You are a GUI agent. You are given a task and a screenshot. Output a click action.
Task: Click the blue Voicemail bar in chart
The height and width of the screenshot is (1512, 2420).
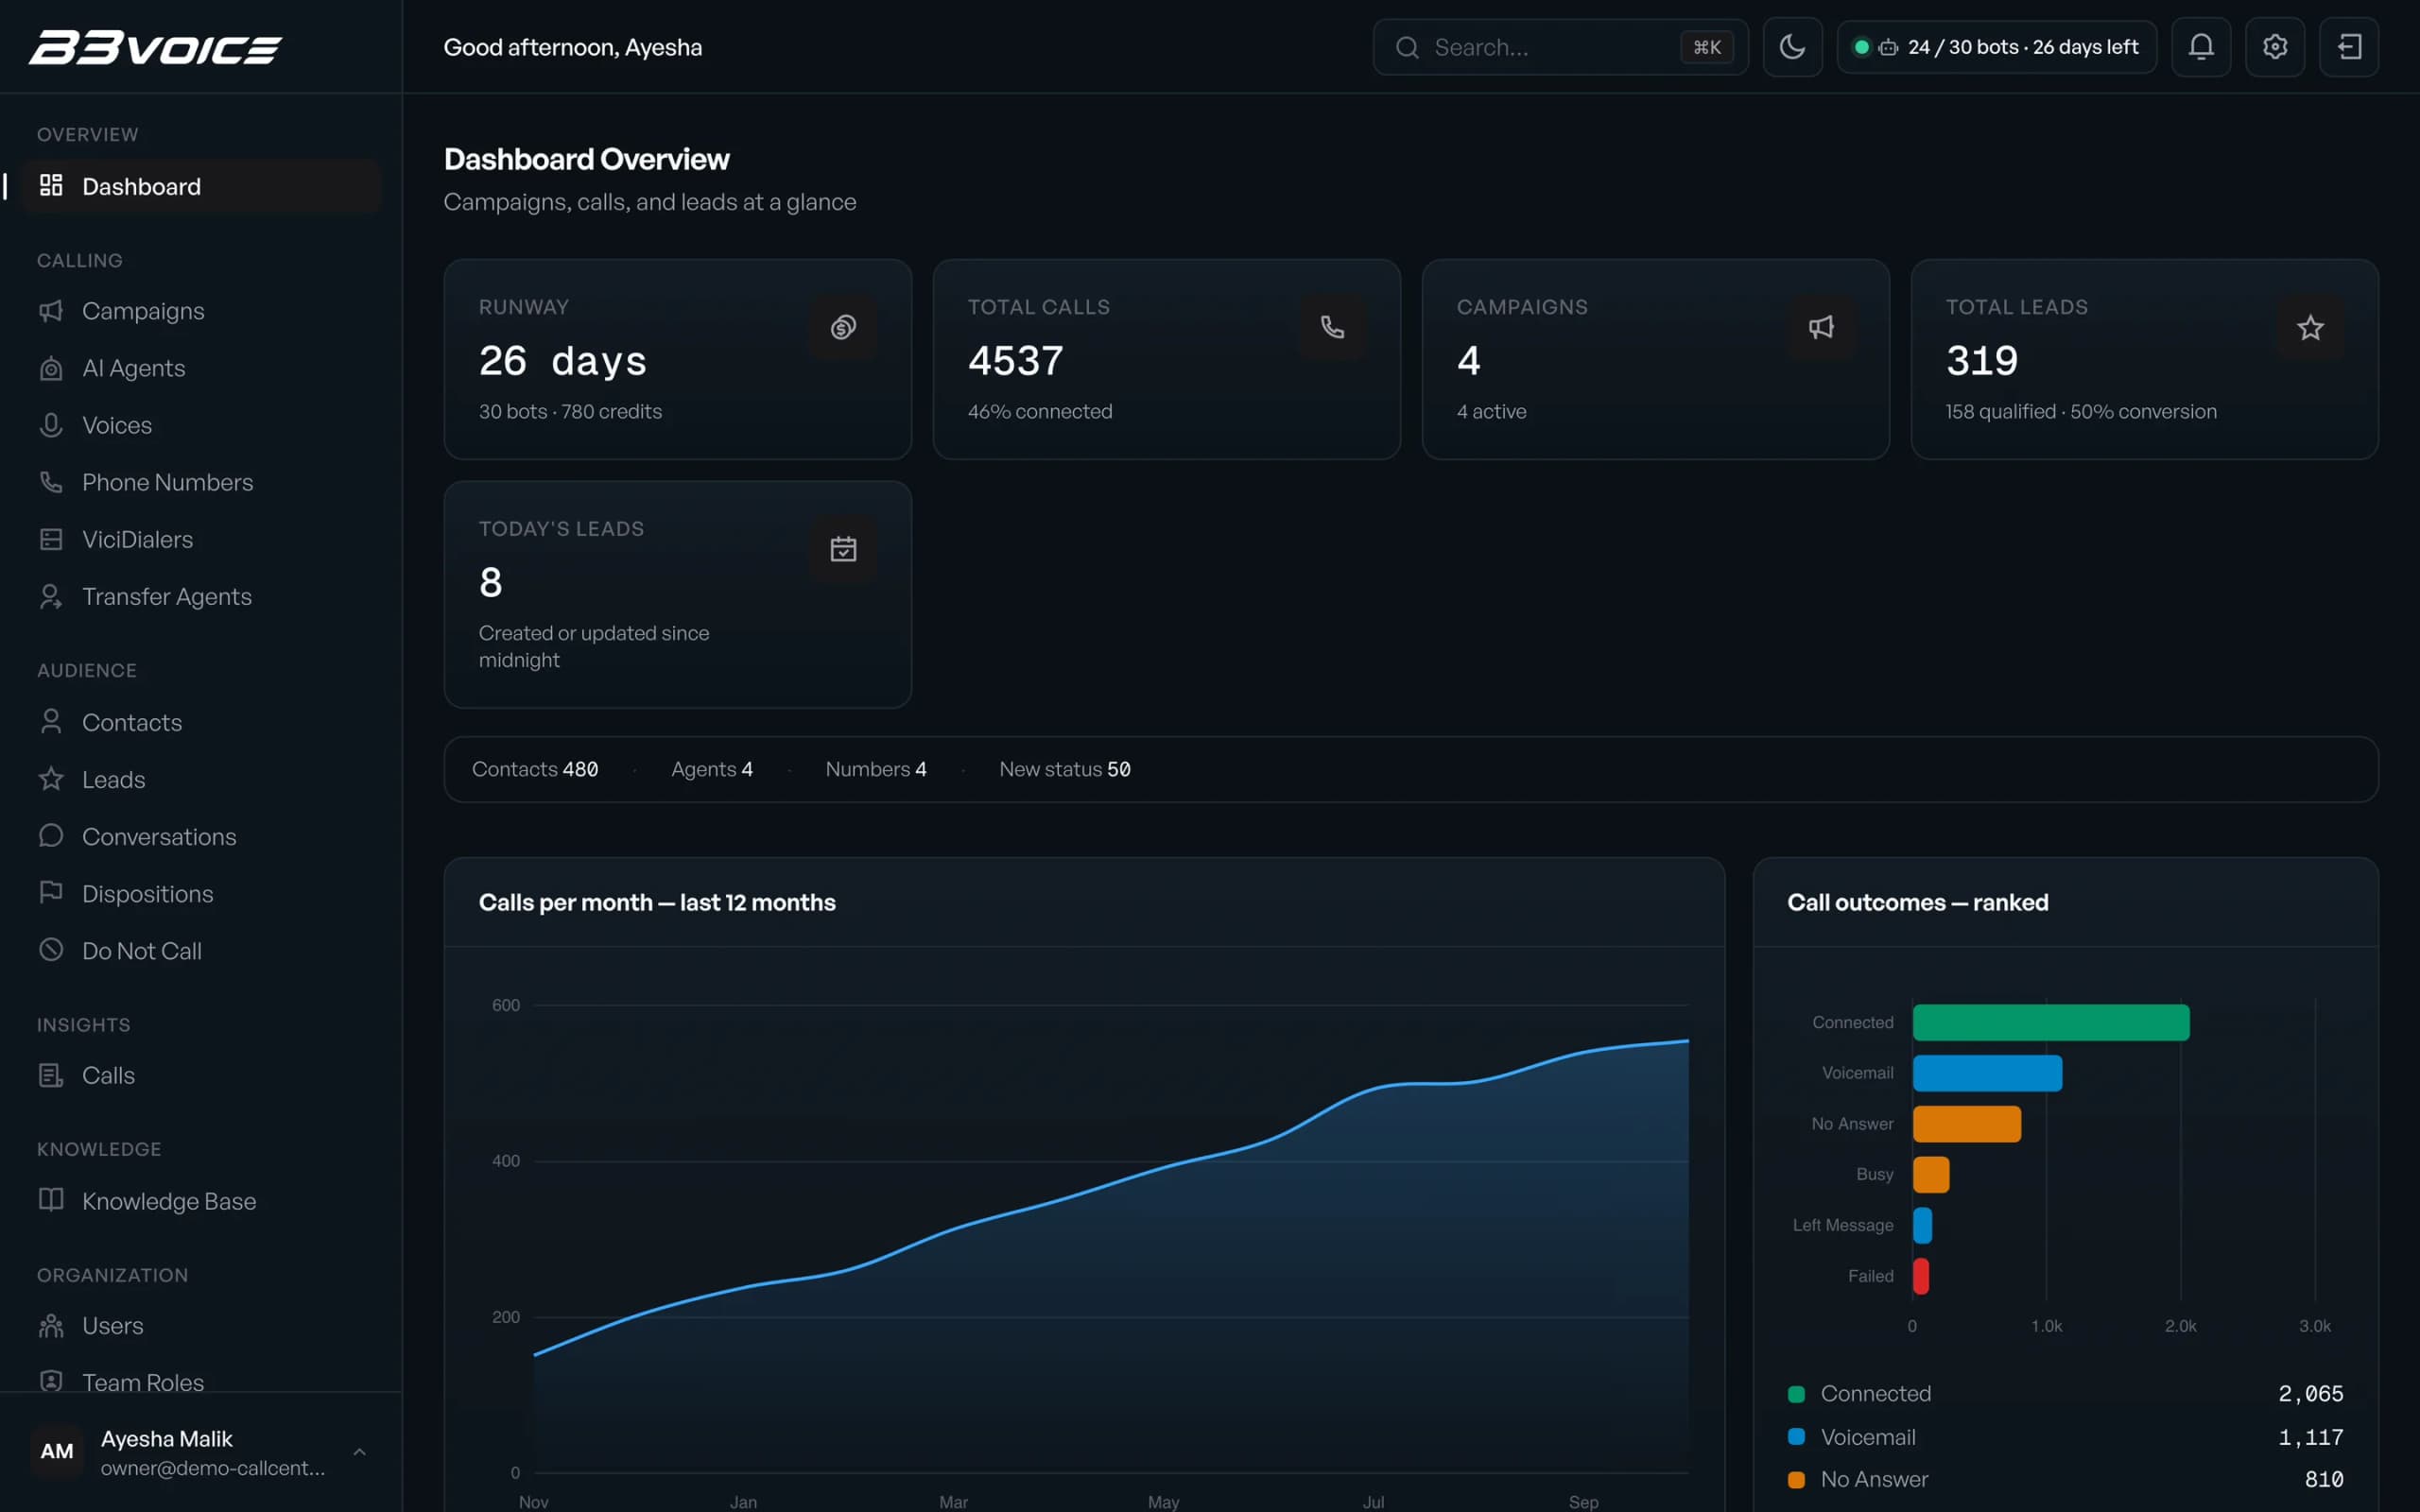coord(1987,1073)
